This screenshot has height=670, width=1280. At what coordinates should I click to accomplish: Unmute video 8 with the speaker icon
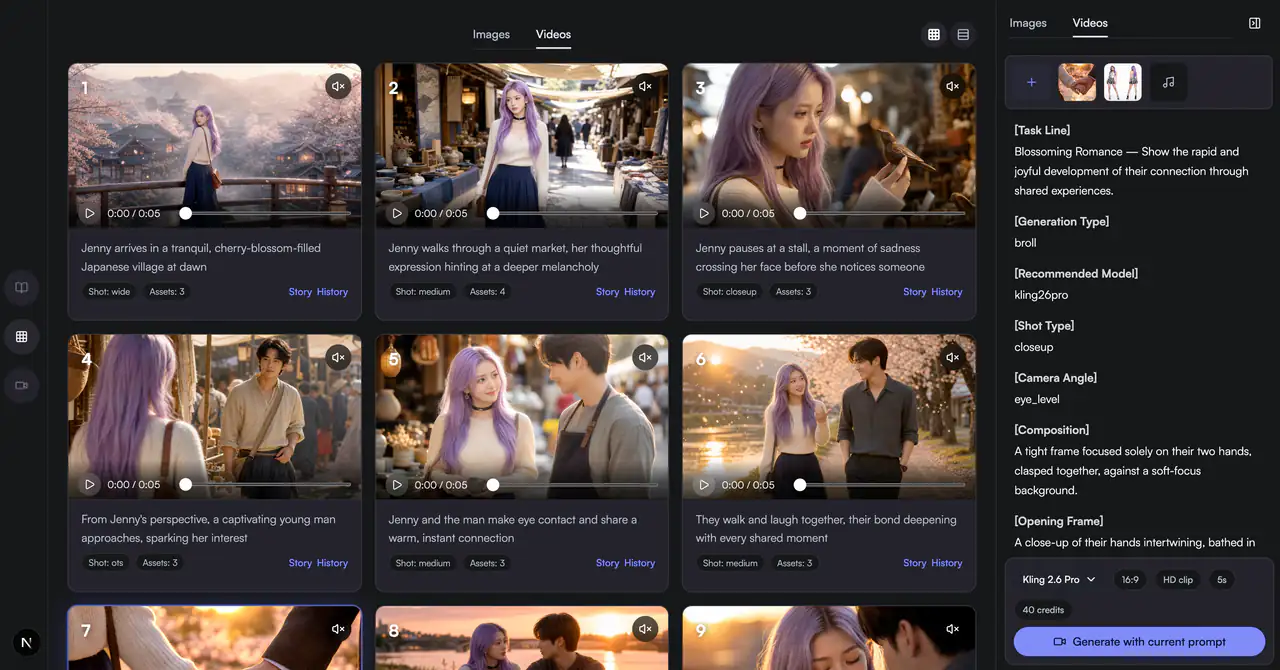[x=645, y=628]
